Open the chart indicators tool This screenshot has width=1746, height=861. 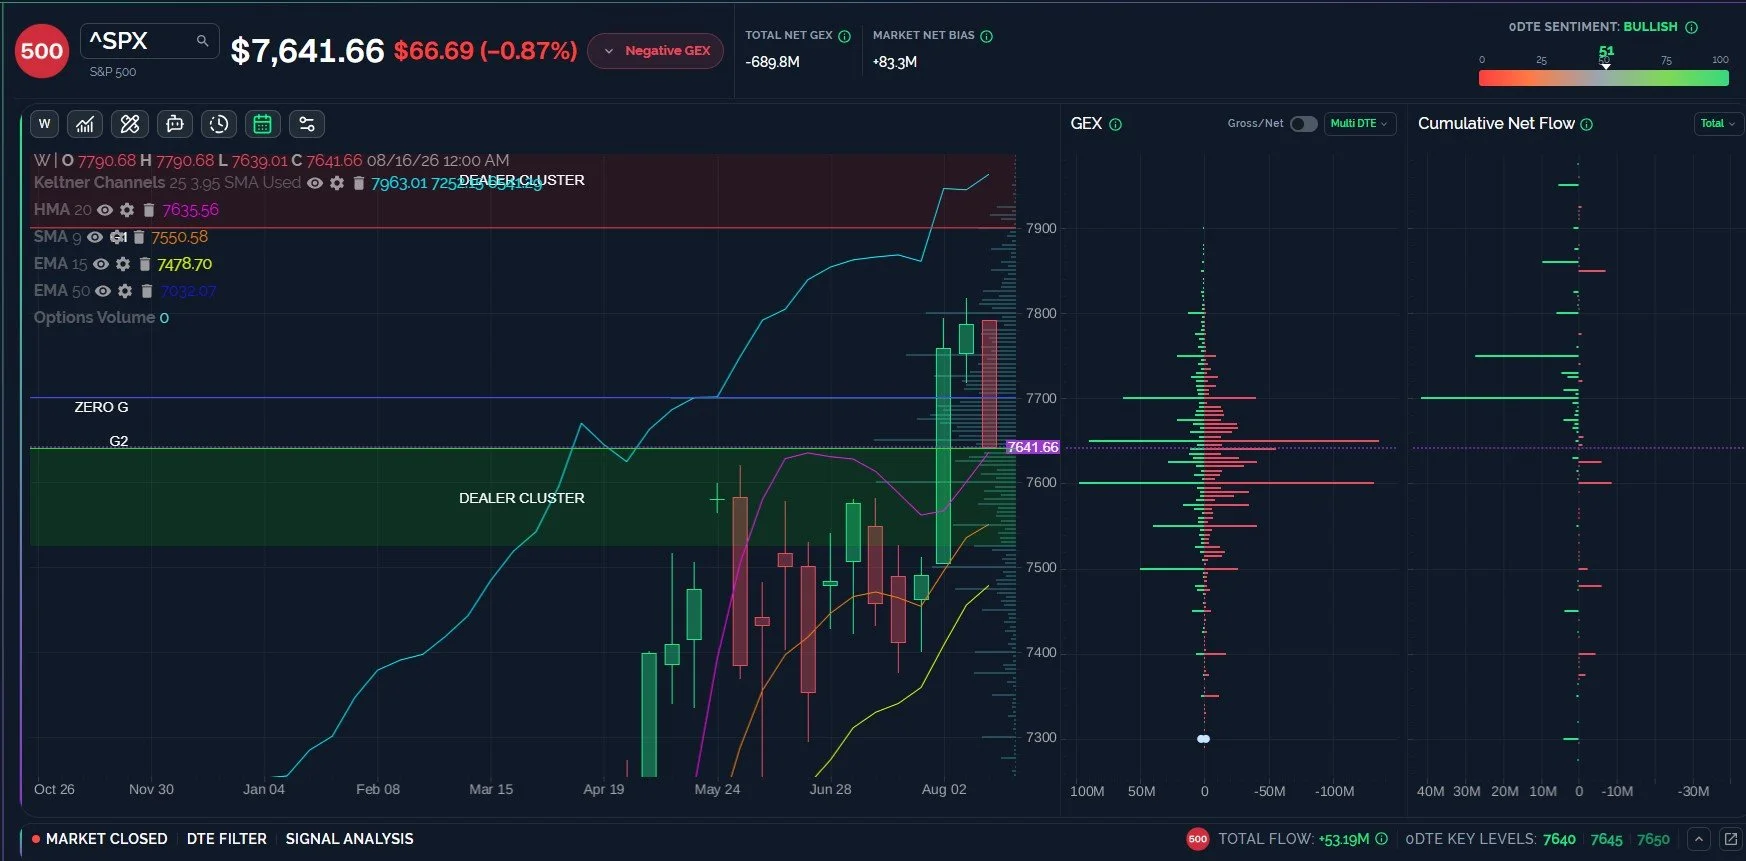85,124
